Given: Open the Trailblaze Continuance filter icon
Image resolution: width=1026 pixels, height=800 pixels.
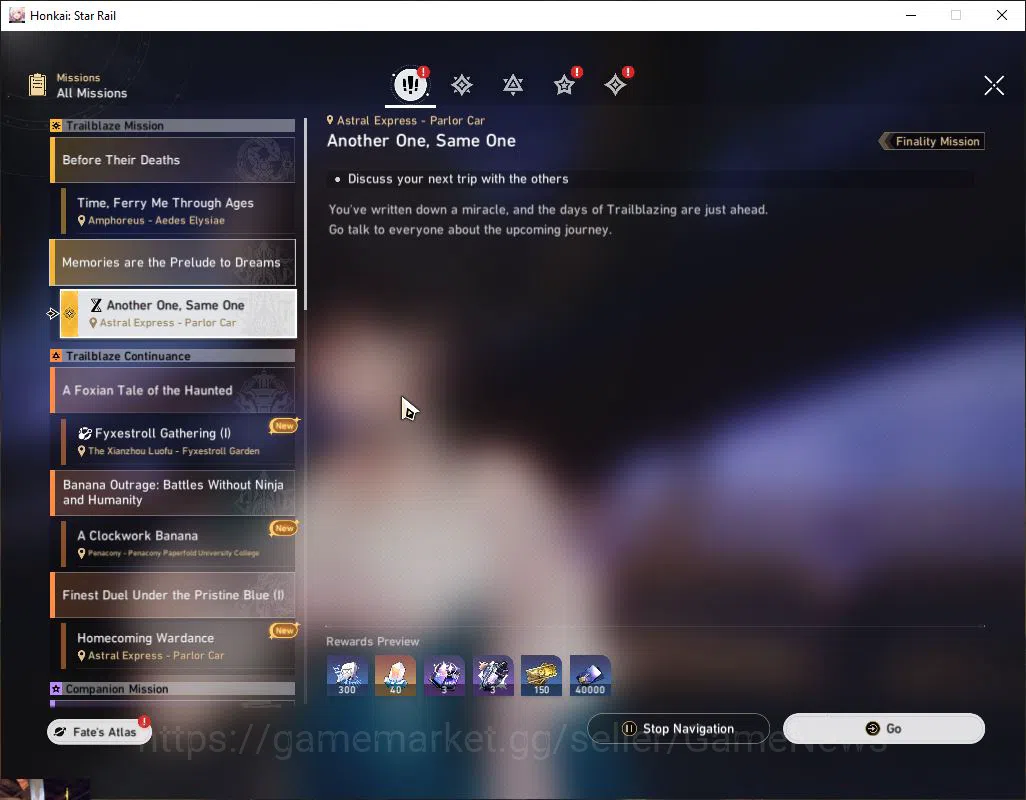Looking at the screenshot, I should click(513, 85).
